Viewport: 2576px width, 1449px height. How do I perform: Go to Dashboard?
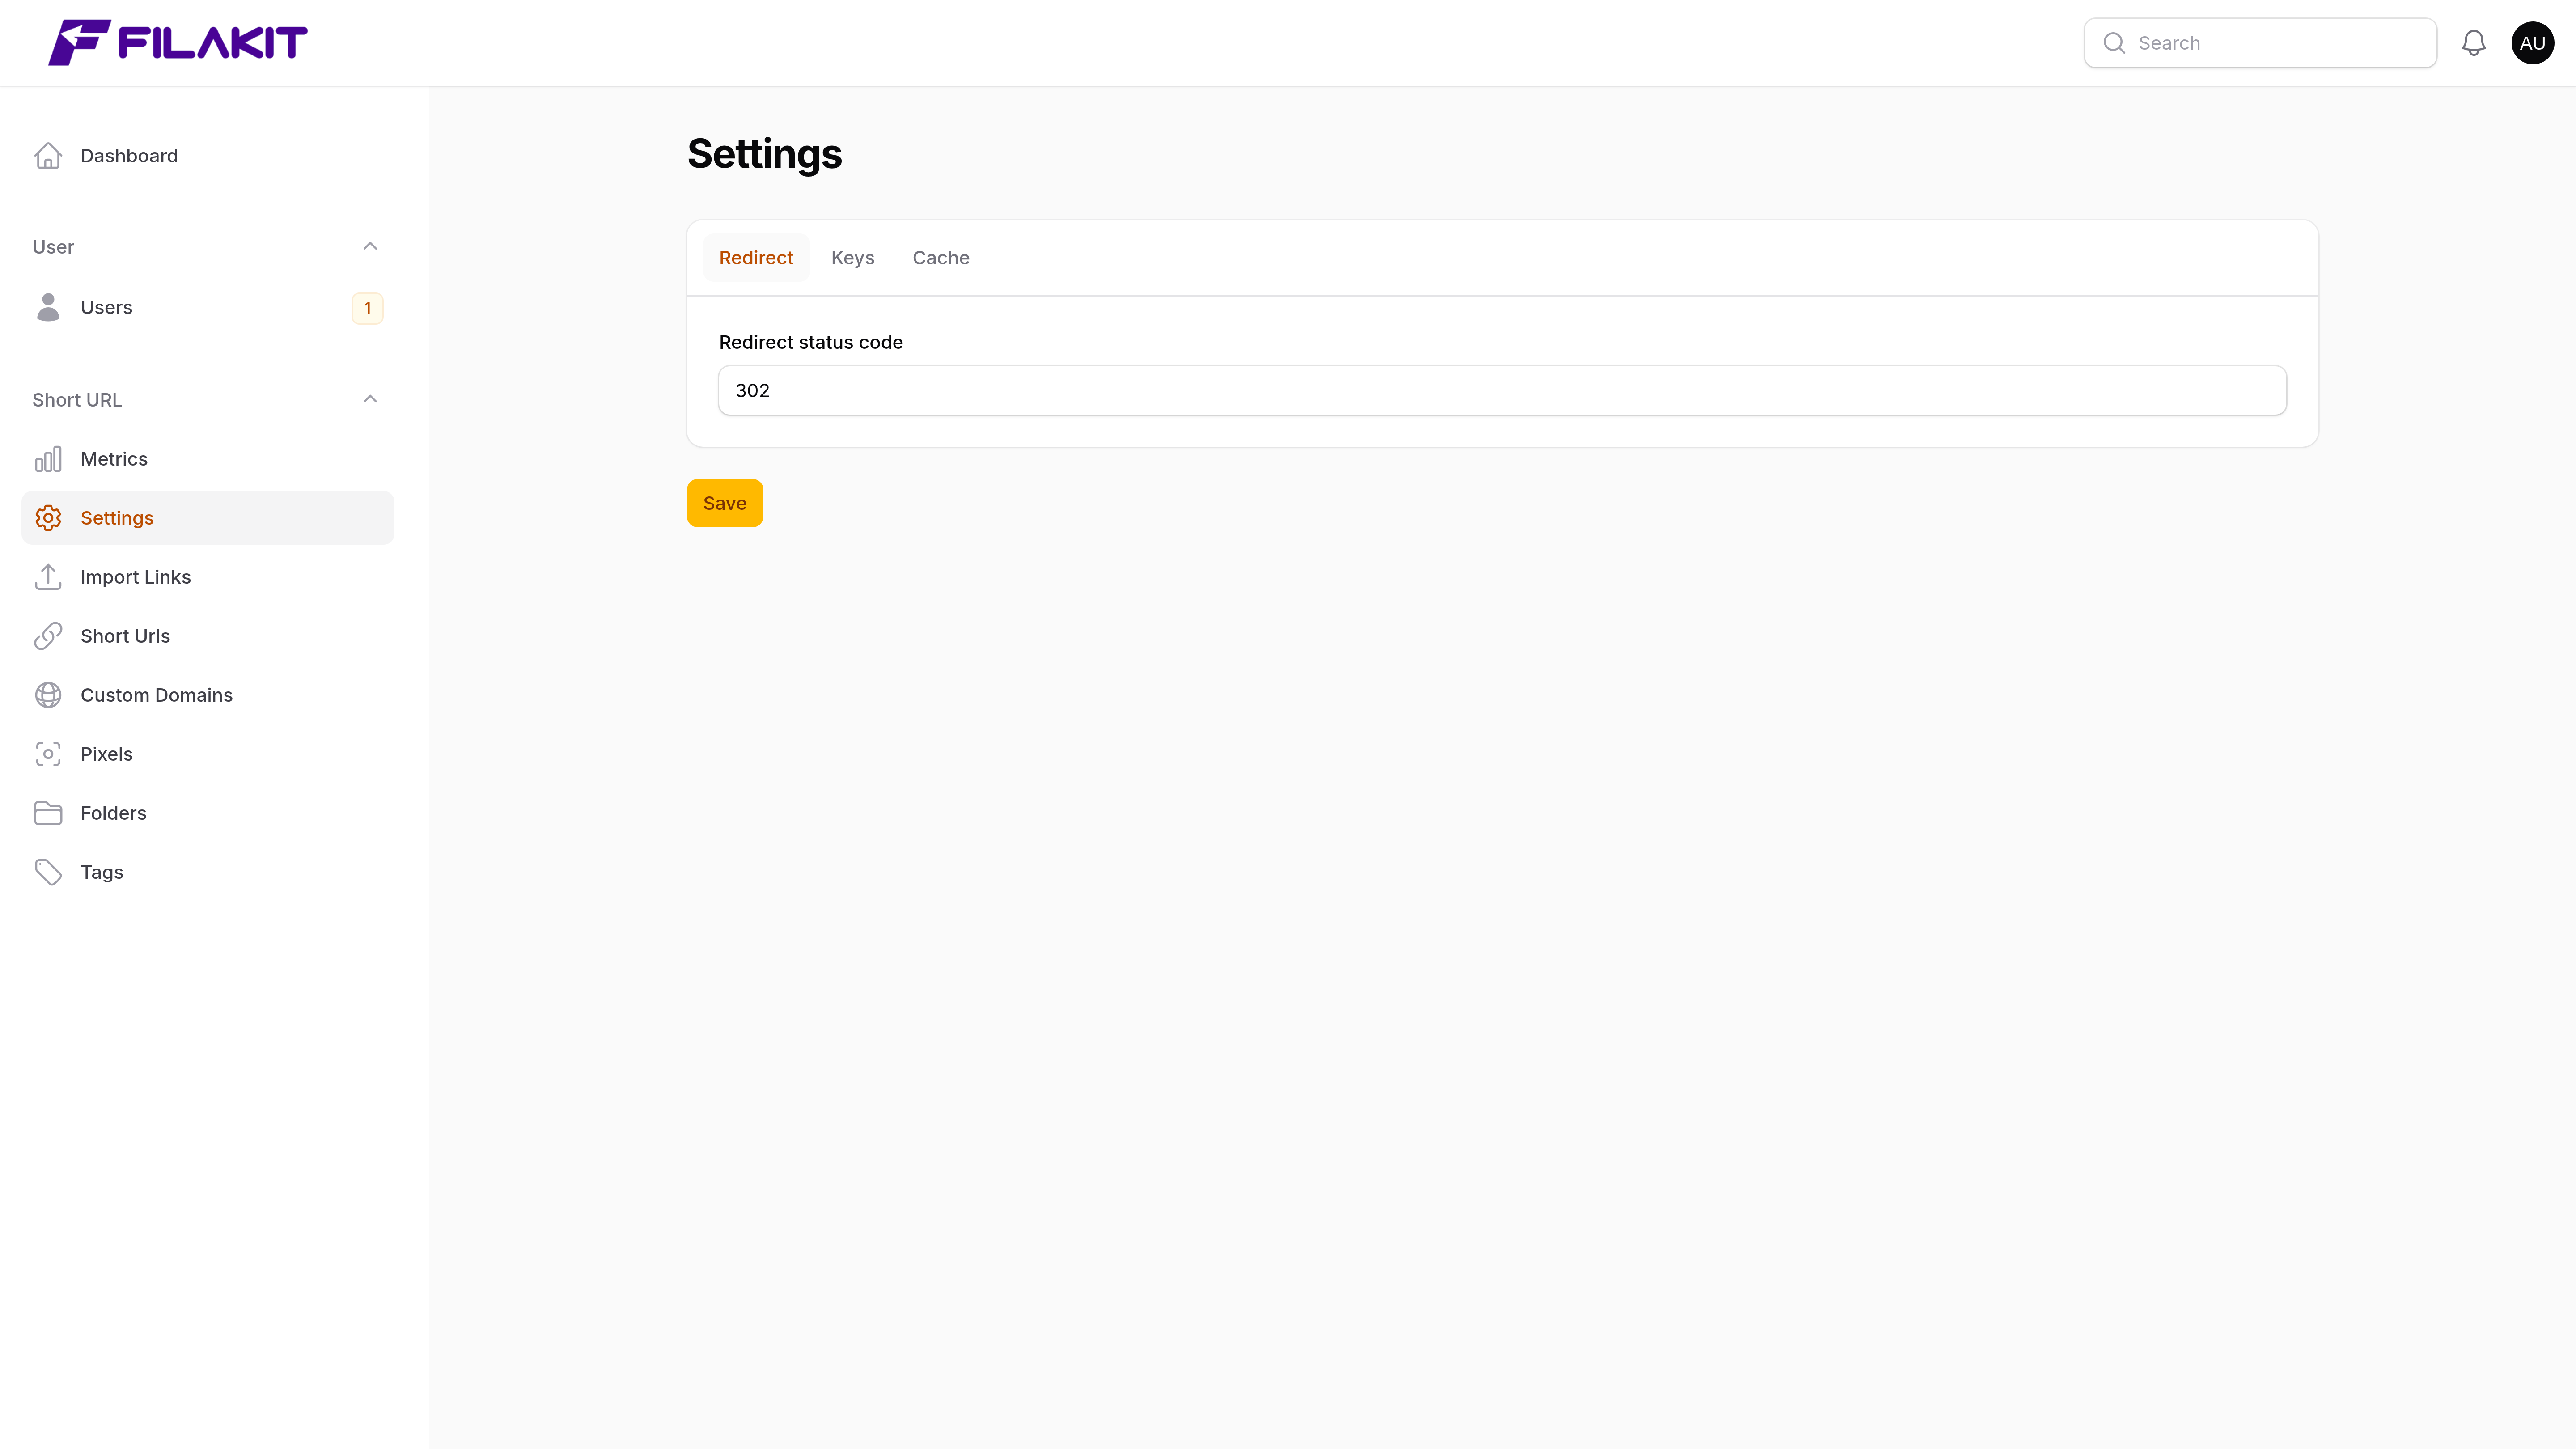coord(207,156)
